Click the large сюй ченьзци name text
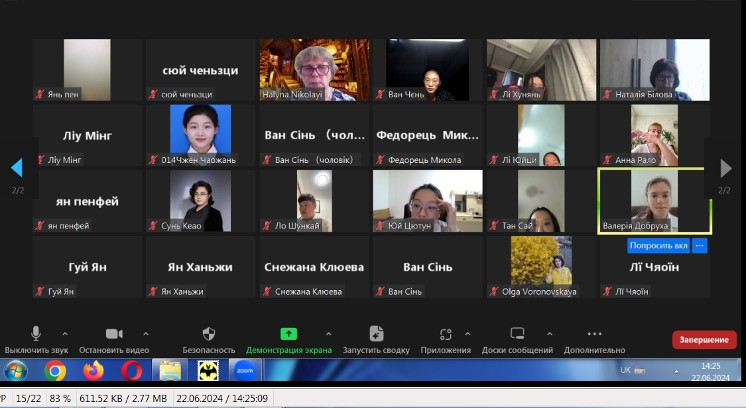Screen dimensions: 746x408 pyautogui.click(x=200, y=70)
